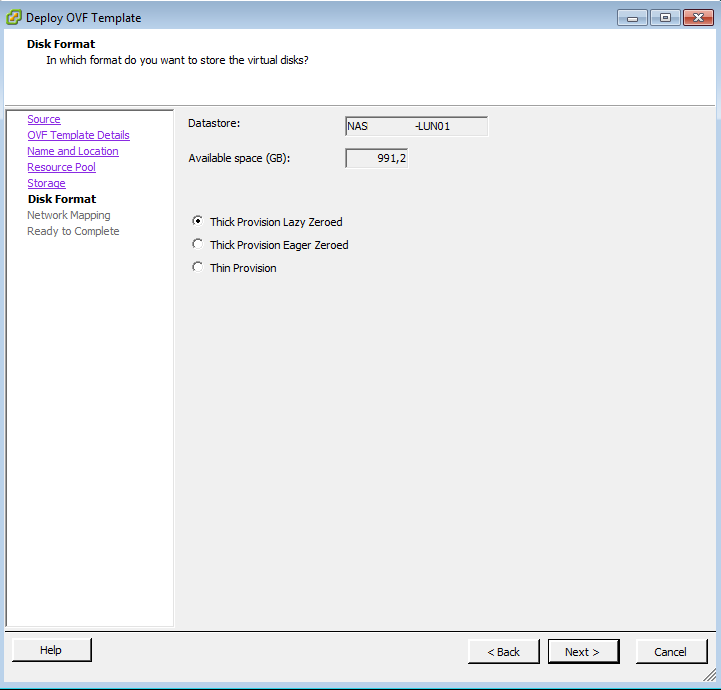Image resolution: width=721 pixels, height=690 pixels.
Task: Click the Datastore: label
Action: tap(214, 123)
